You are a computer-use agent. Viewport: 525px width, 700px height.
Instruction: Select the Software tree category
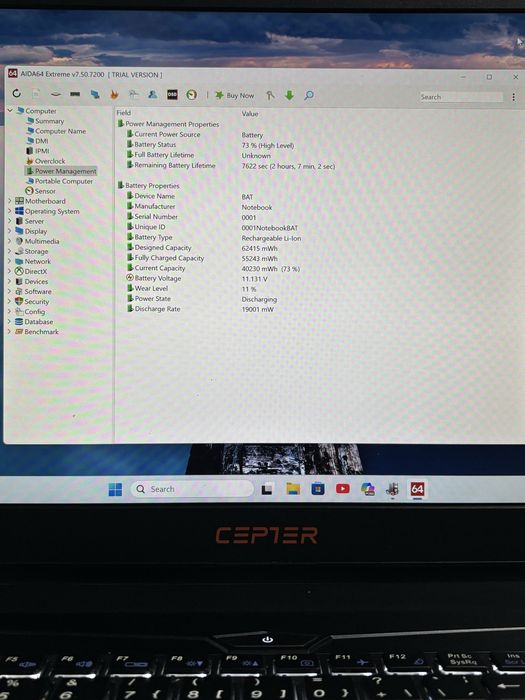click(33, 292)
